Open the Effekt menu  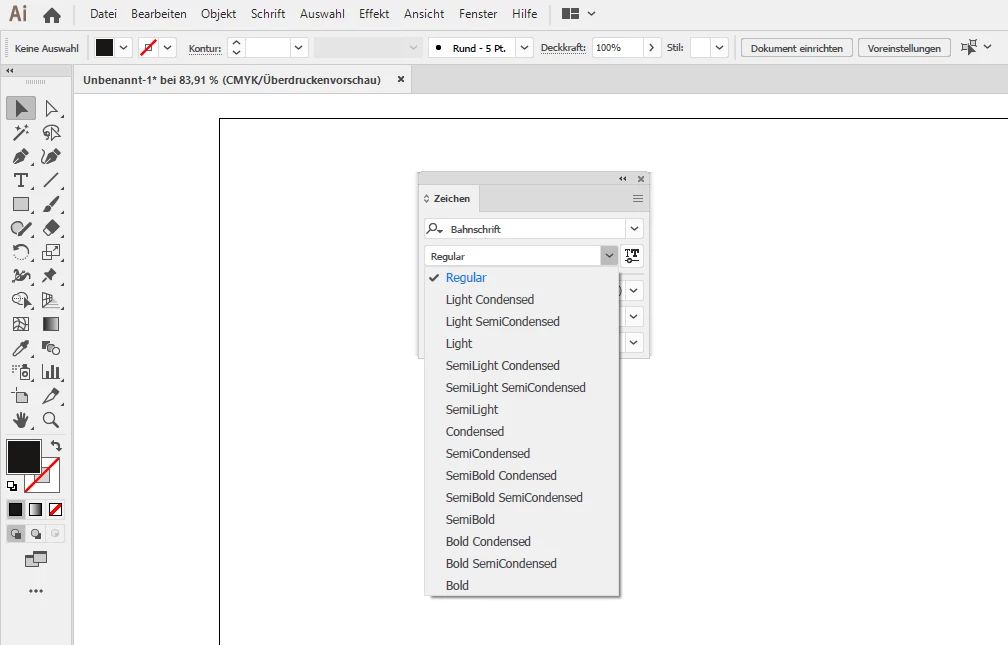(374, 14)
